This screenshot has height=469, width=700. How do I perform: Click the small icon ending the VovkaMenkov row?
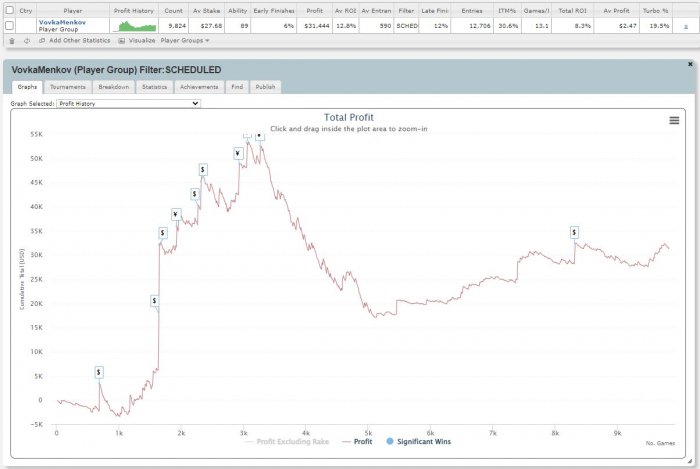[686, 26]
